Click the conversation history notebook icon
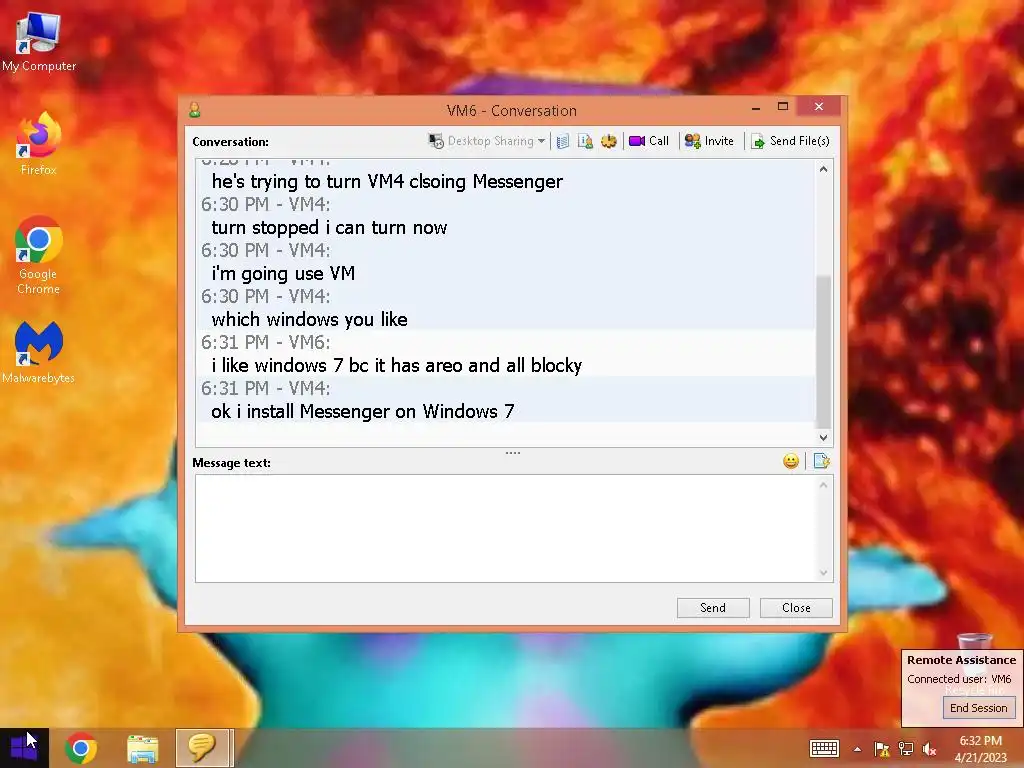Screen dimensions: 1024x768 coord(563,141)
